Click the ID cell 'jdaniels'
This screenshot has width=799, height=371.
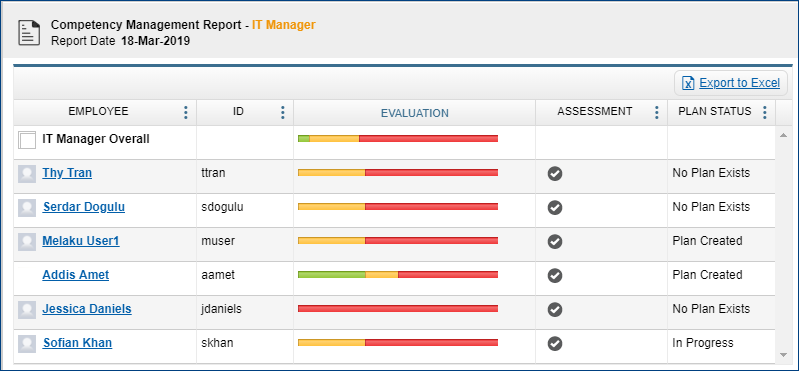click(222, 309)
